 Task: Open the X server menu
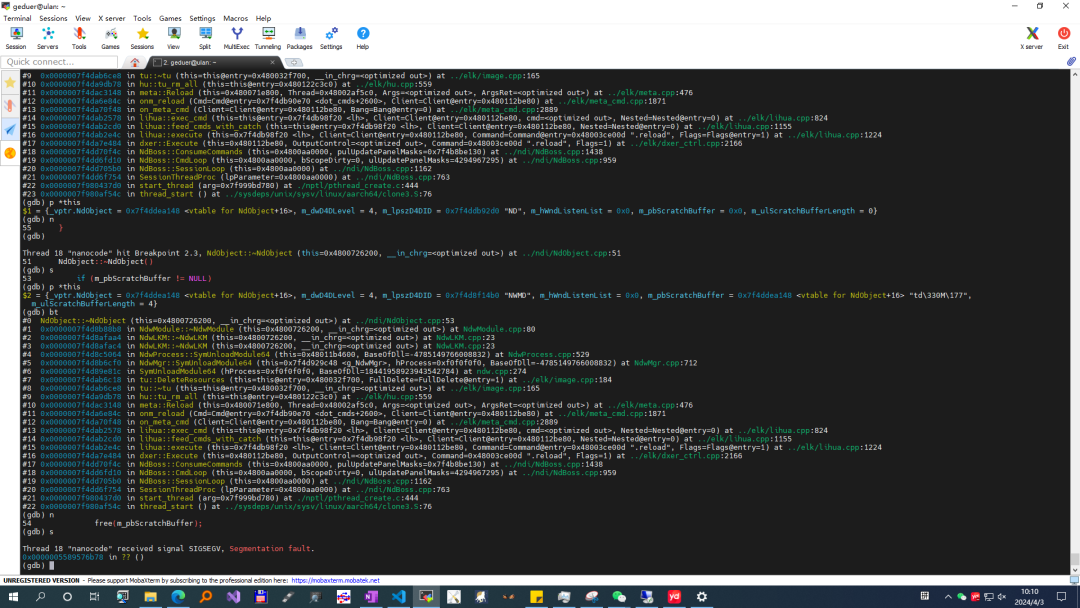(x=110, y=17)
